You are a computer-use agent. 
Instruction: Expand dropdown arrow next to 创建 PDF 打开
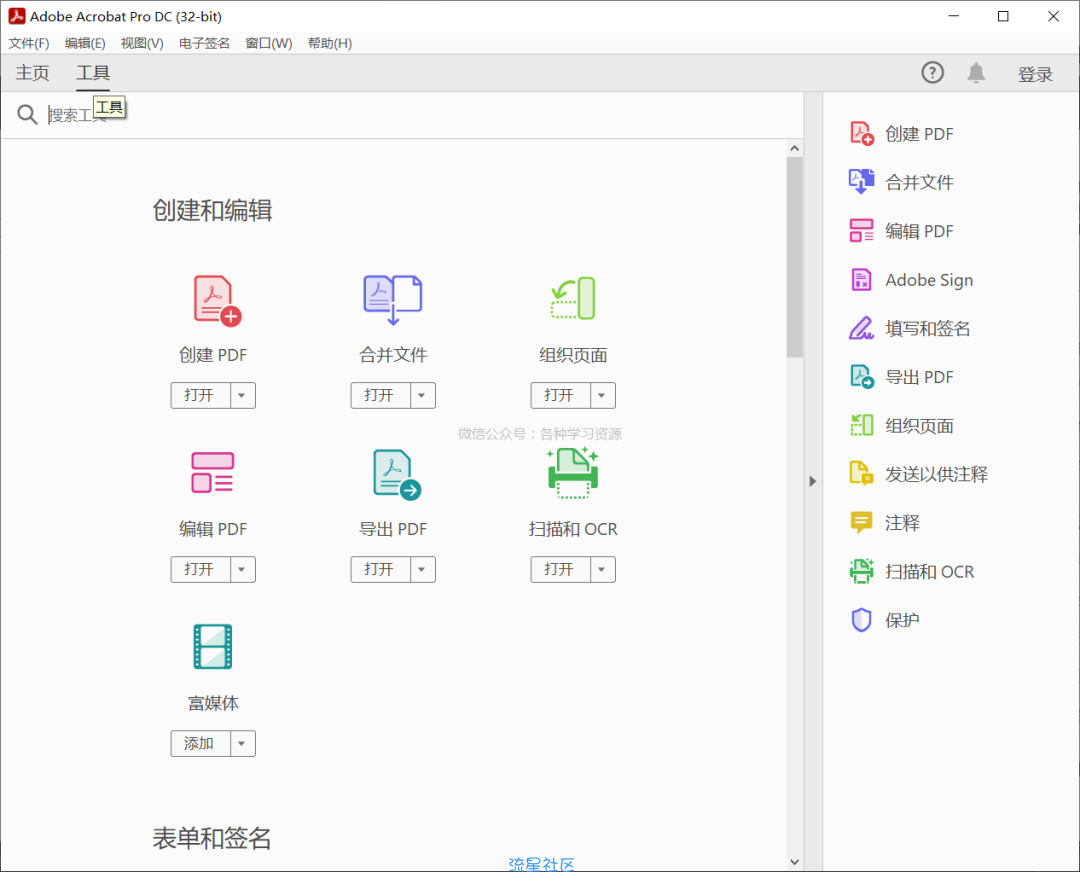coord(242,395)
